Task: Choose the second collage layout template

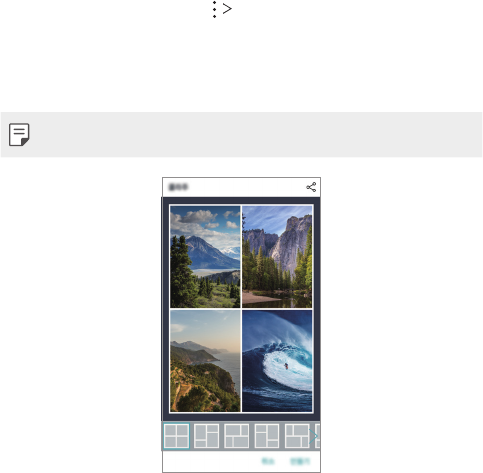Action: tap(207, 436)
